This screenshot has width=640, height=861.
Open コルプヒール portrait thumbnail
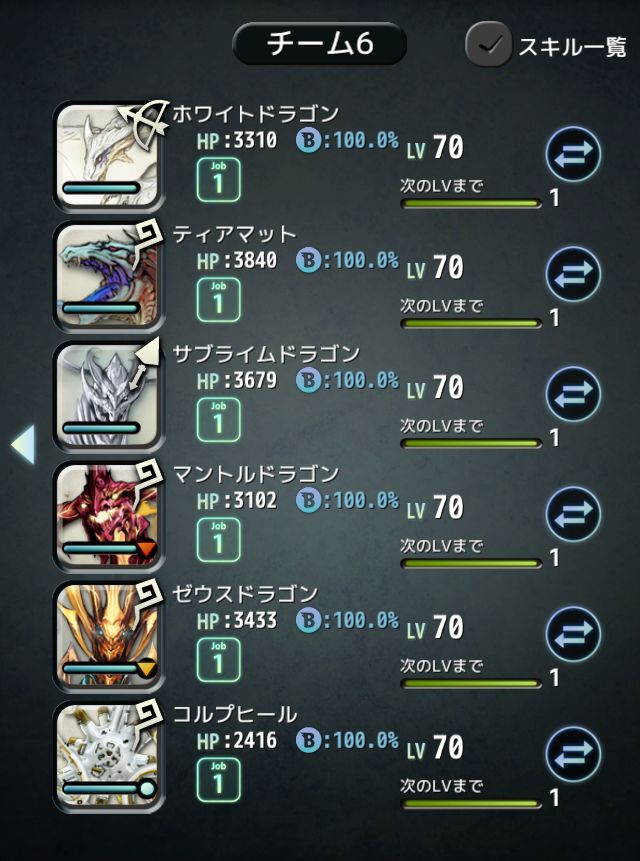(x=109, y=756)
